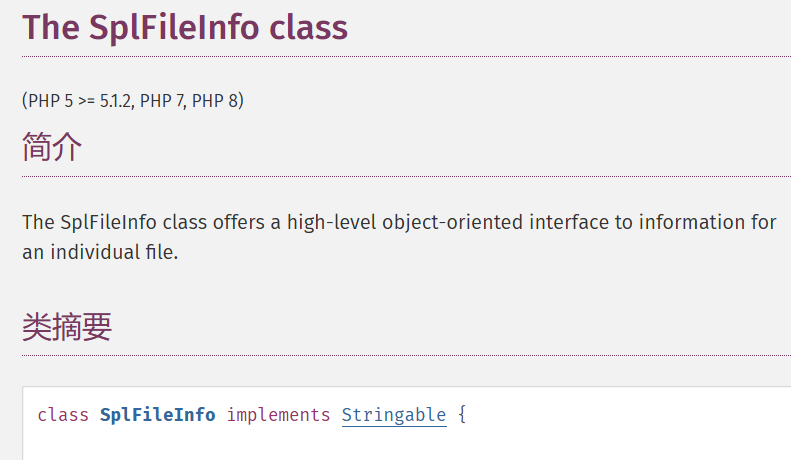This screenshot has width=791, height=460.
Task: Click the 简介 section heading
Action: click(52, 148)
